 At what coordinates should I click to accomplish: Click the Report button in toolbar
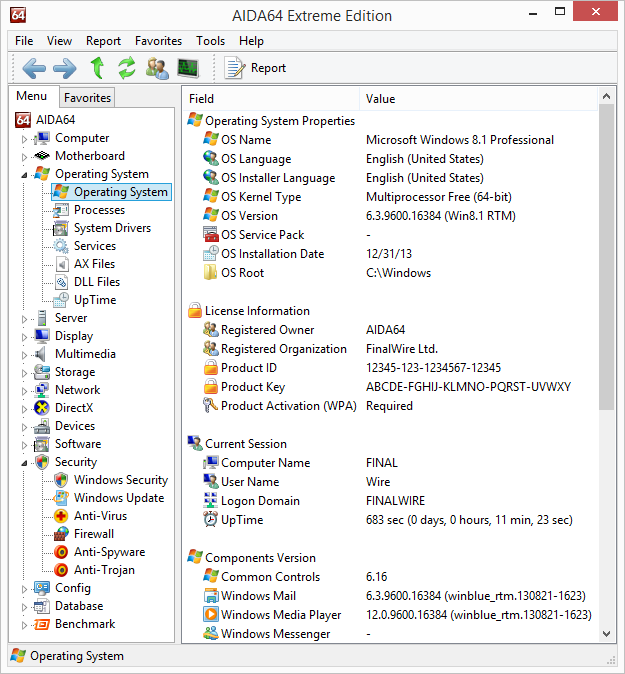tap(256, 68)
